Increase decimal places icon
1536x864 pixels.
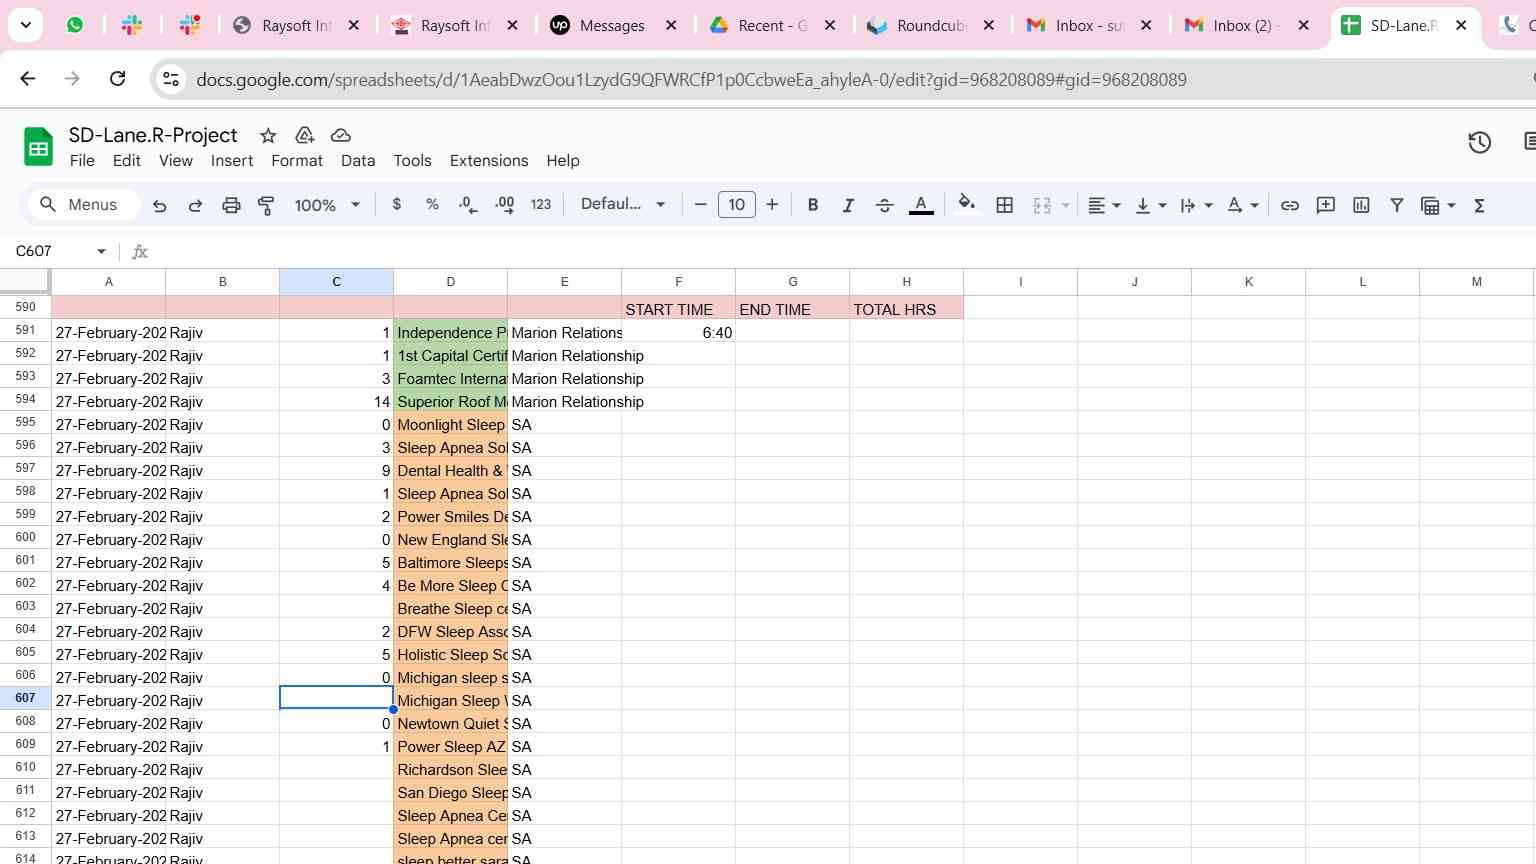tap(504, 204)
